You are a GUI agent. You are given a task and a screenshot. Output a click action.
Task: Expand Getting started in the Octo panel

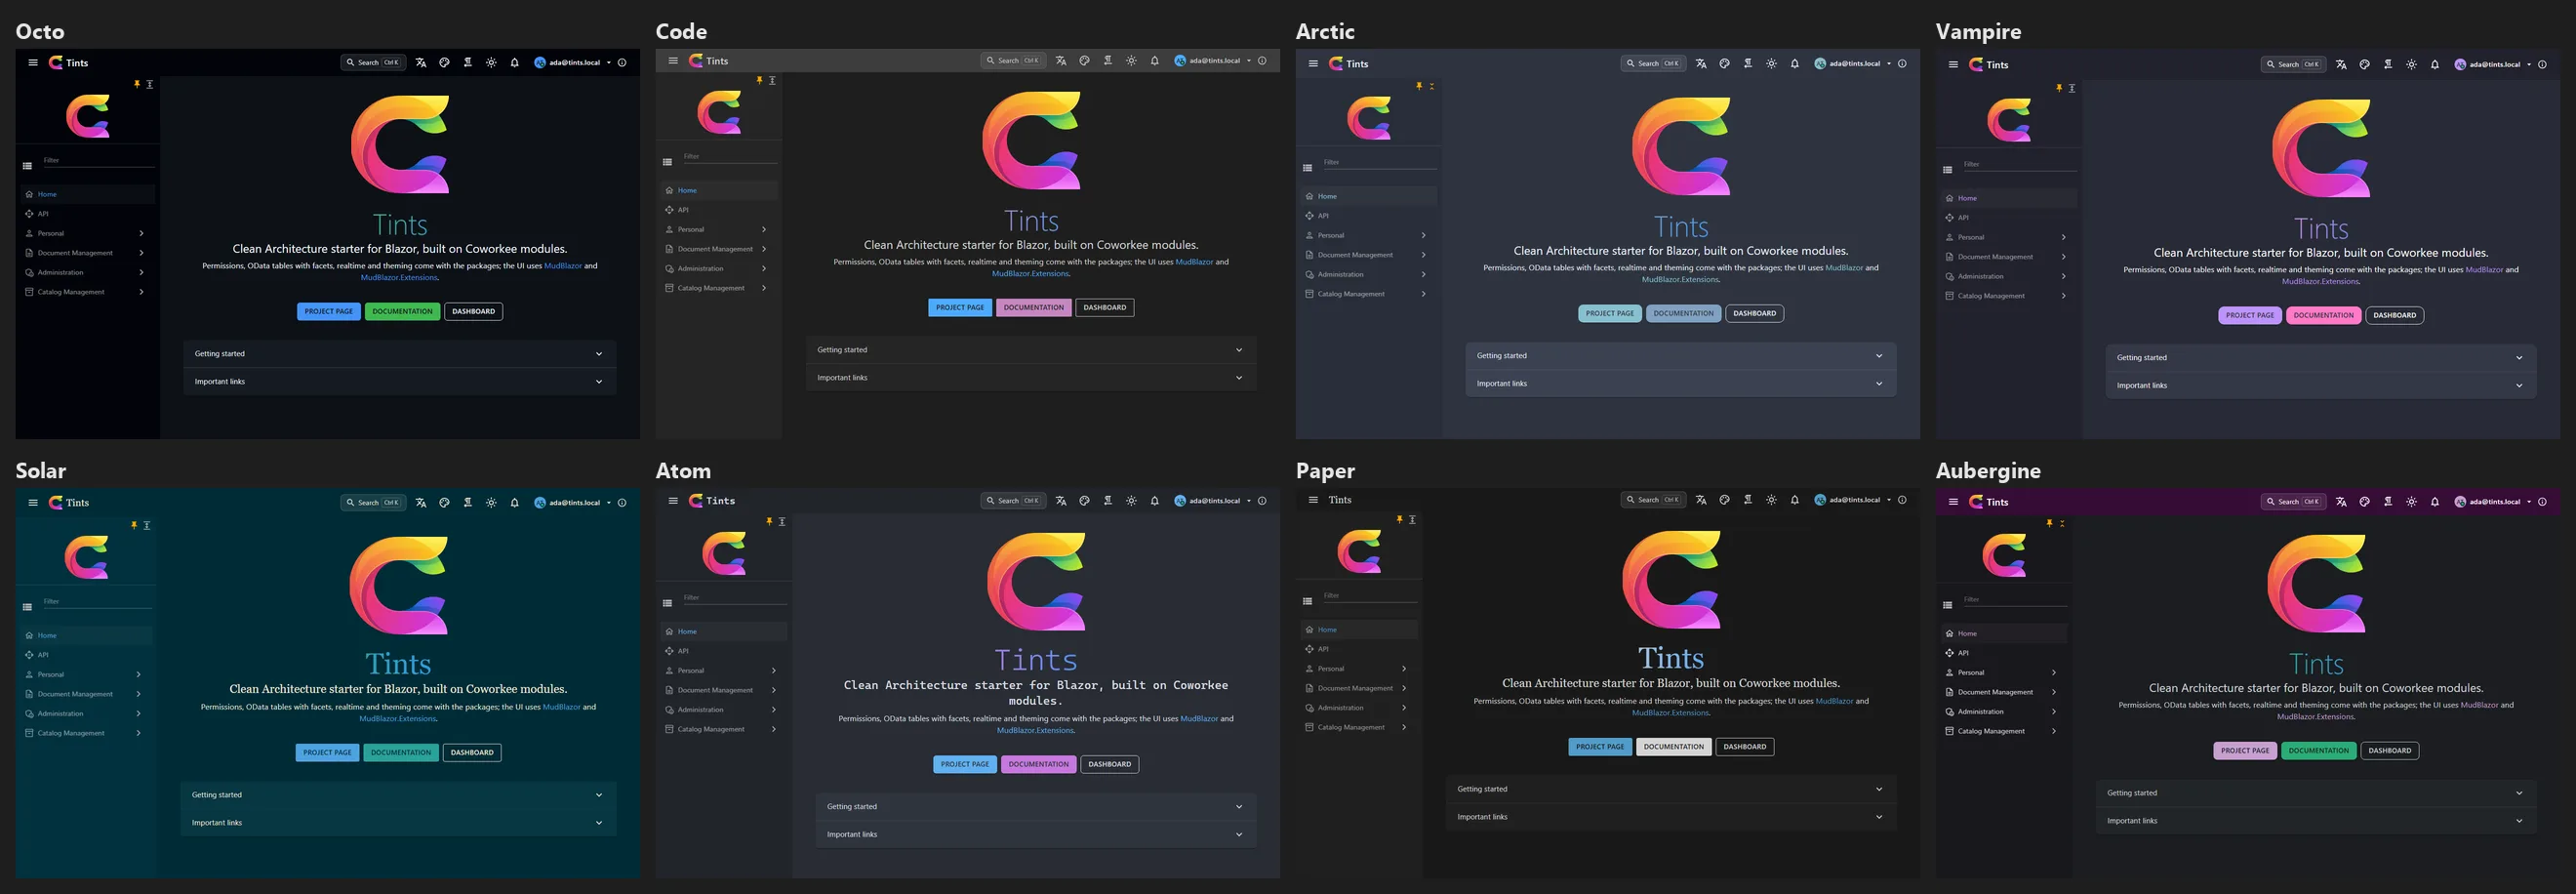pos(400,354)
